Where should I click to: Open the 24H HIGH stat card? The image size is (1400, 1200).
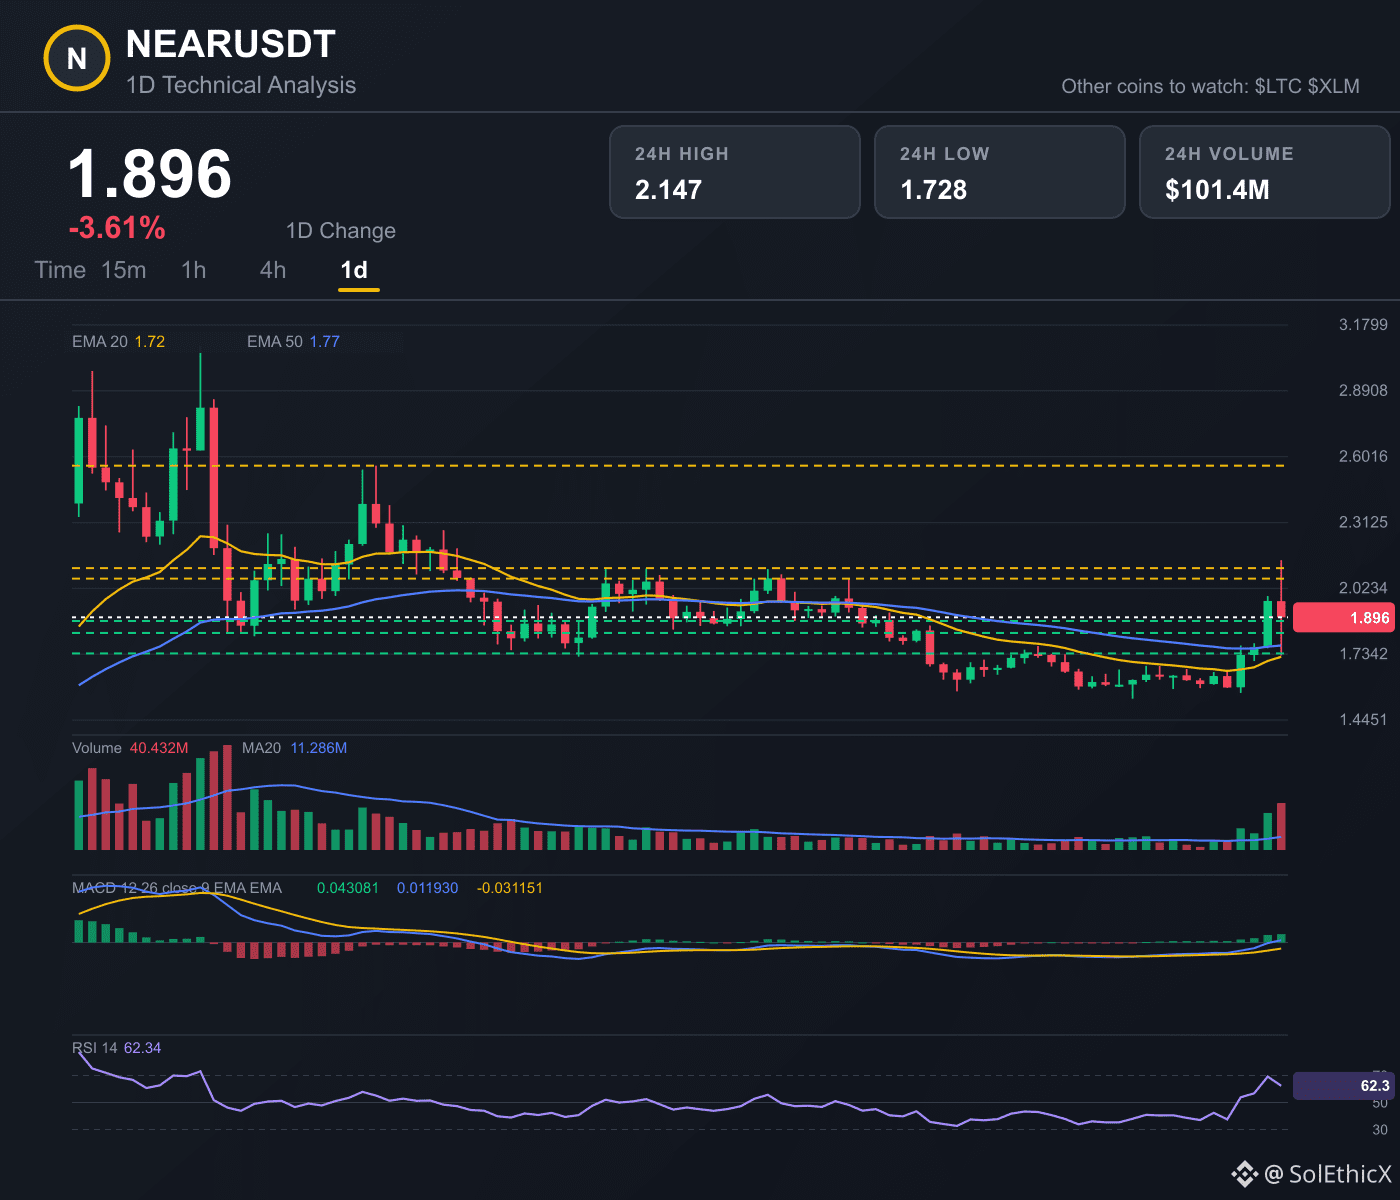pos(735,172)
